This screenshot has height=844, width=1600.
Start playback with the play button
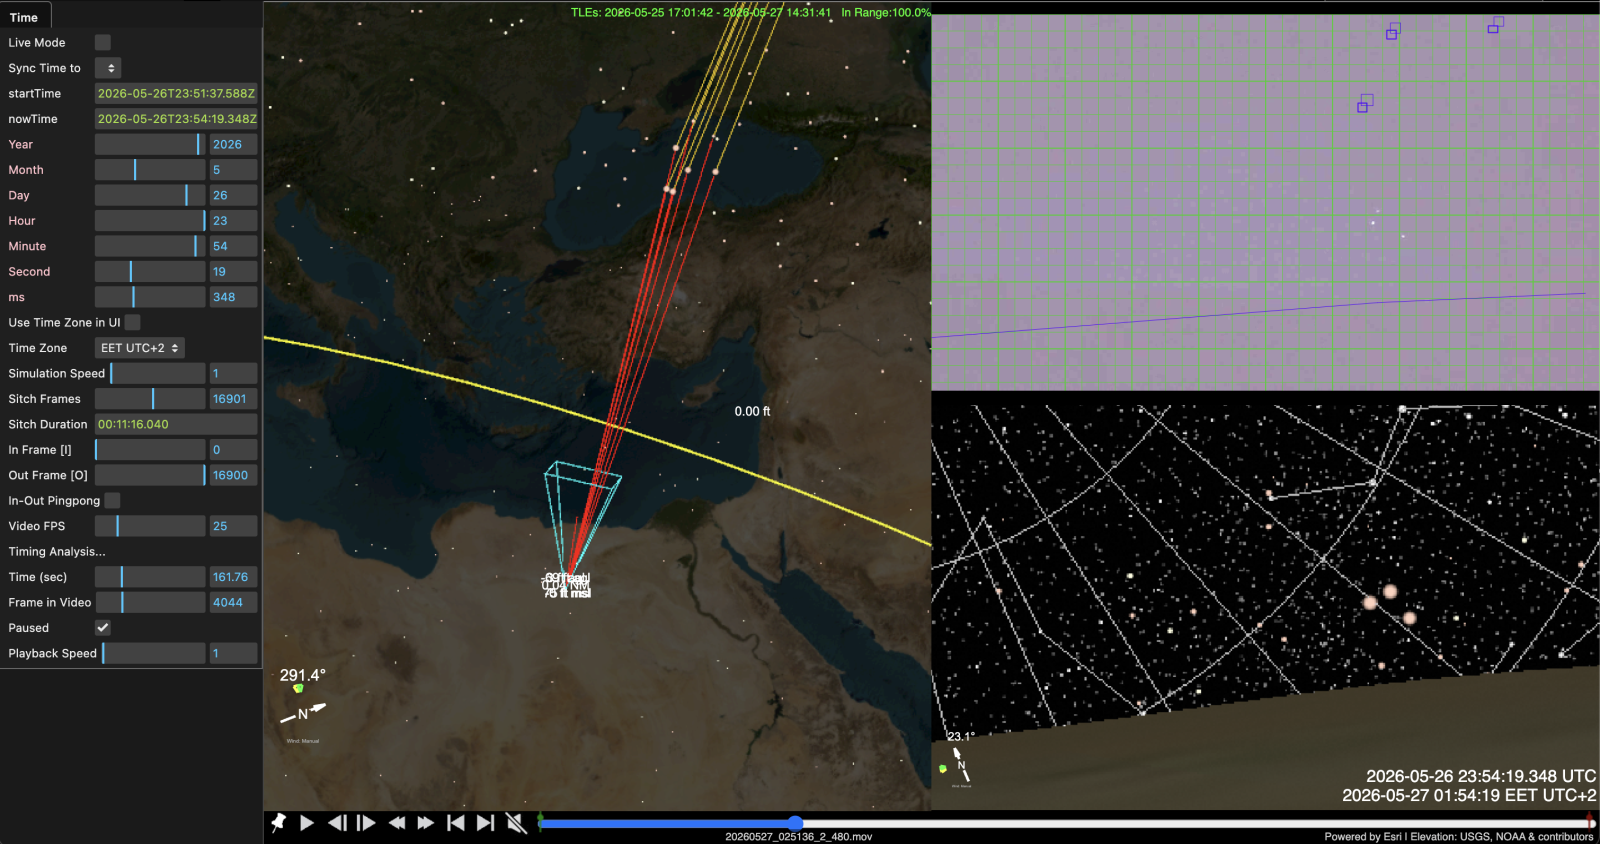307,822
